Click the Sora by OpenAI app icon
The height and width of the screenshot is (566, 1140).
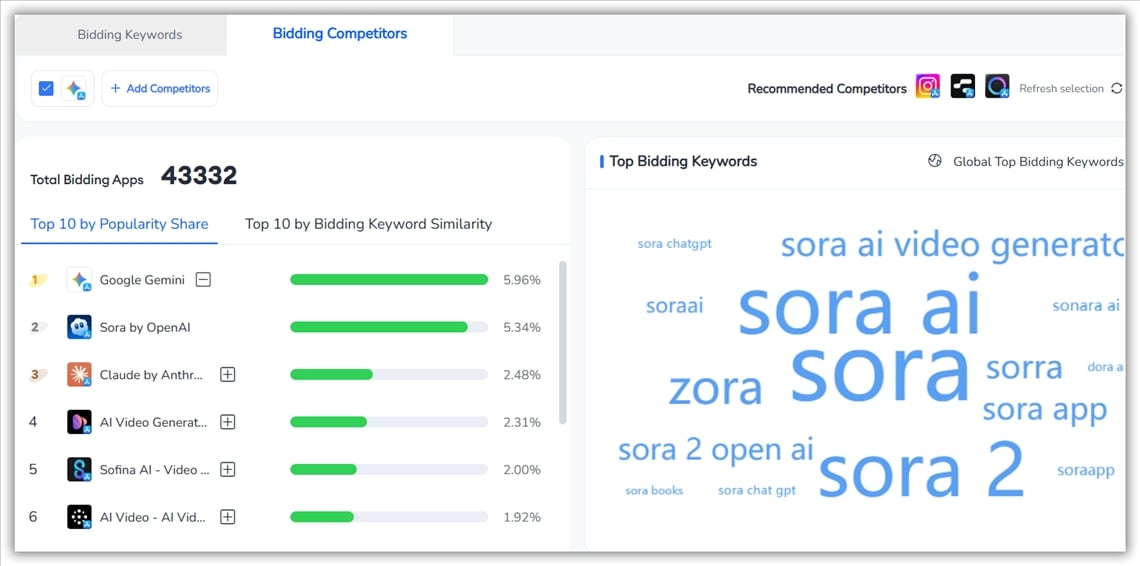[79, 327]
